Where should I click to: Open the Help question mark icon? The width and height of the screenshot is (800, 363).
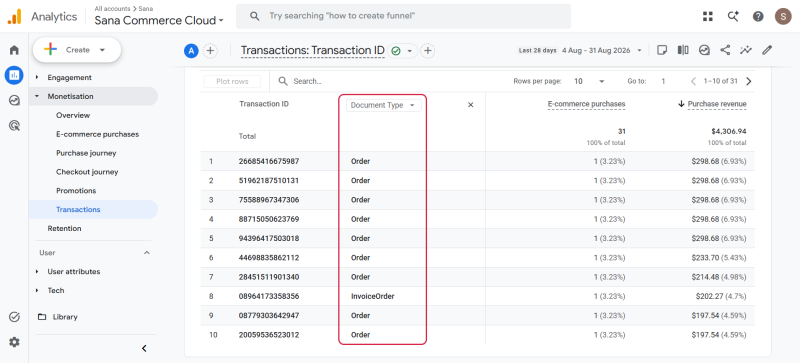click(758, 16)
